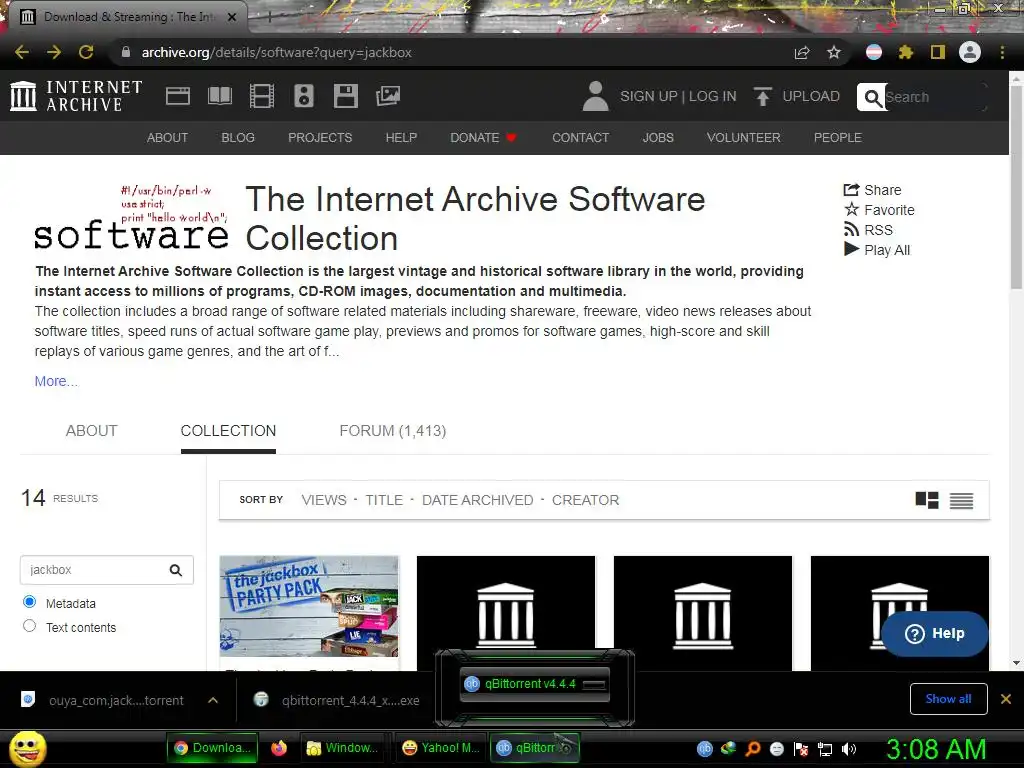This screenshot has width=1024, height=768.
Task: Switch to Windows folder taskbar button
Action: tap(343, 748)
